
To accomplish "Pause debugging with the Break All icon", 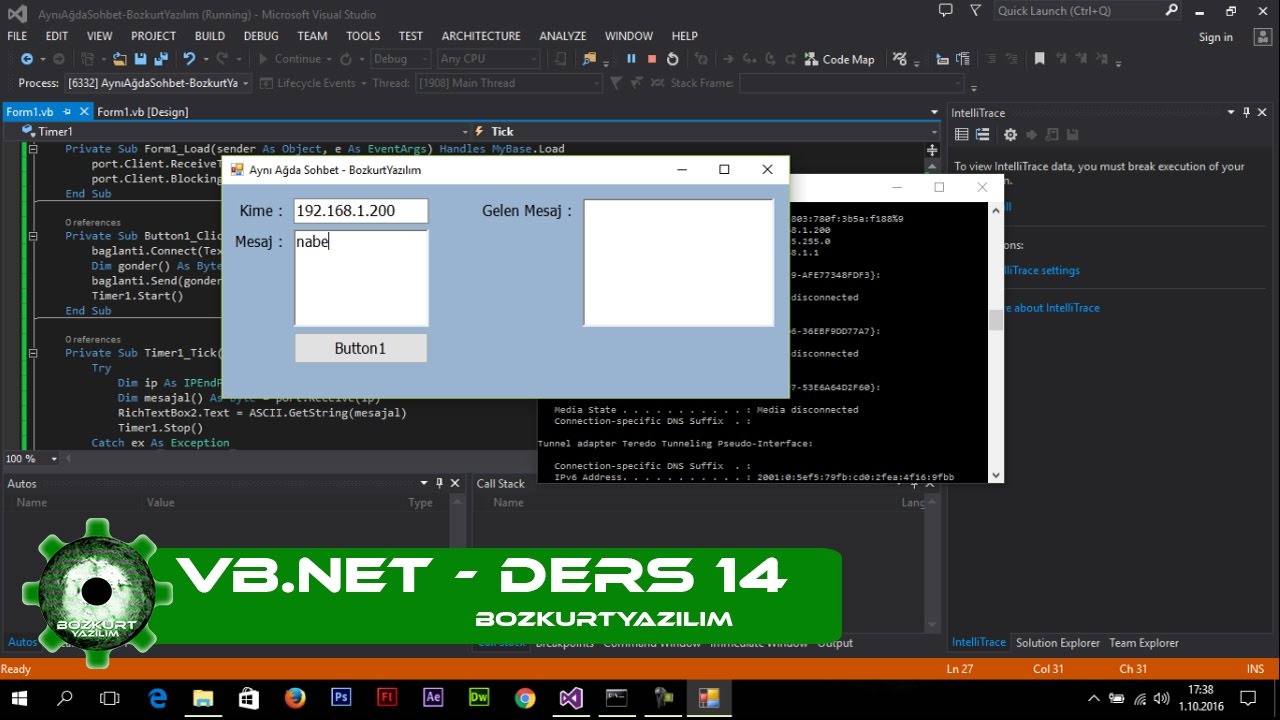I will pos(631,59).
